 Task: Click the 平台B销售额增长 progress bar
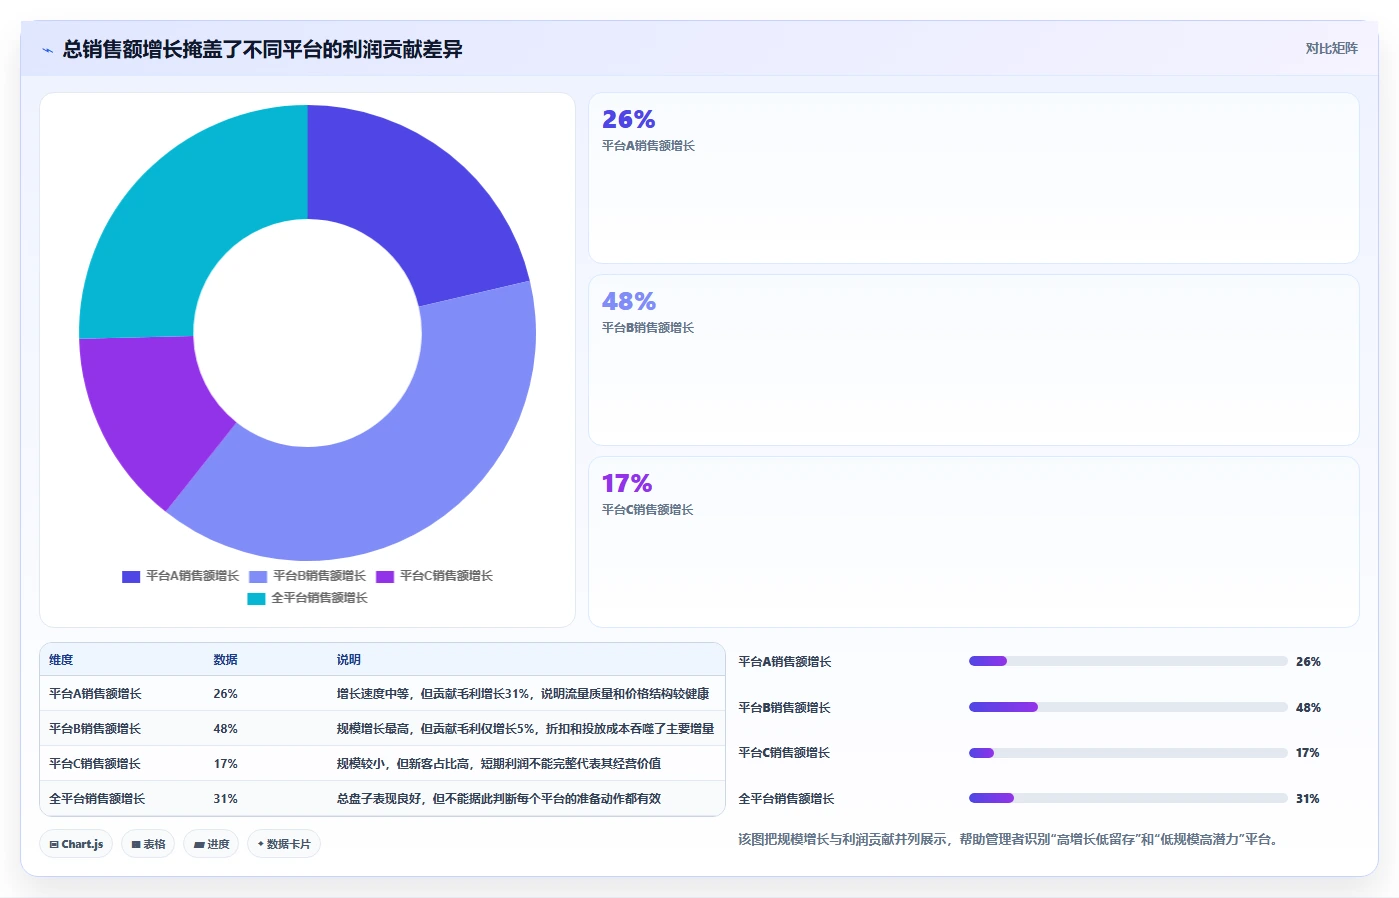tap(1128, 707)
